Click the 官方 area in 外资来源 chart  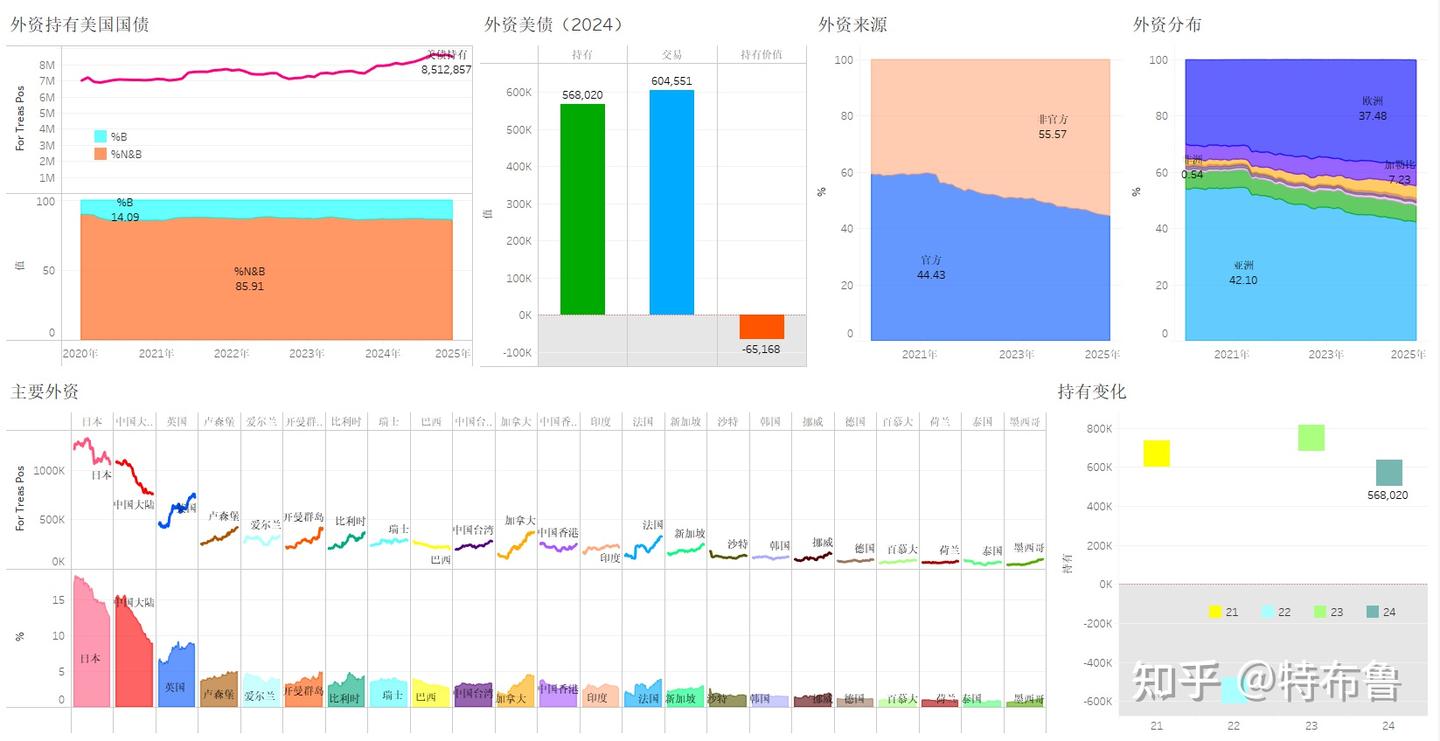pos(930,265)
